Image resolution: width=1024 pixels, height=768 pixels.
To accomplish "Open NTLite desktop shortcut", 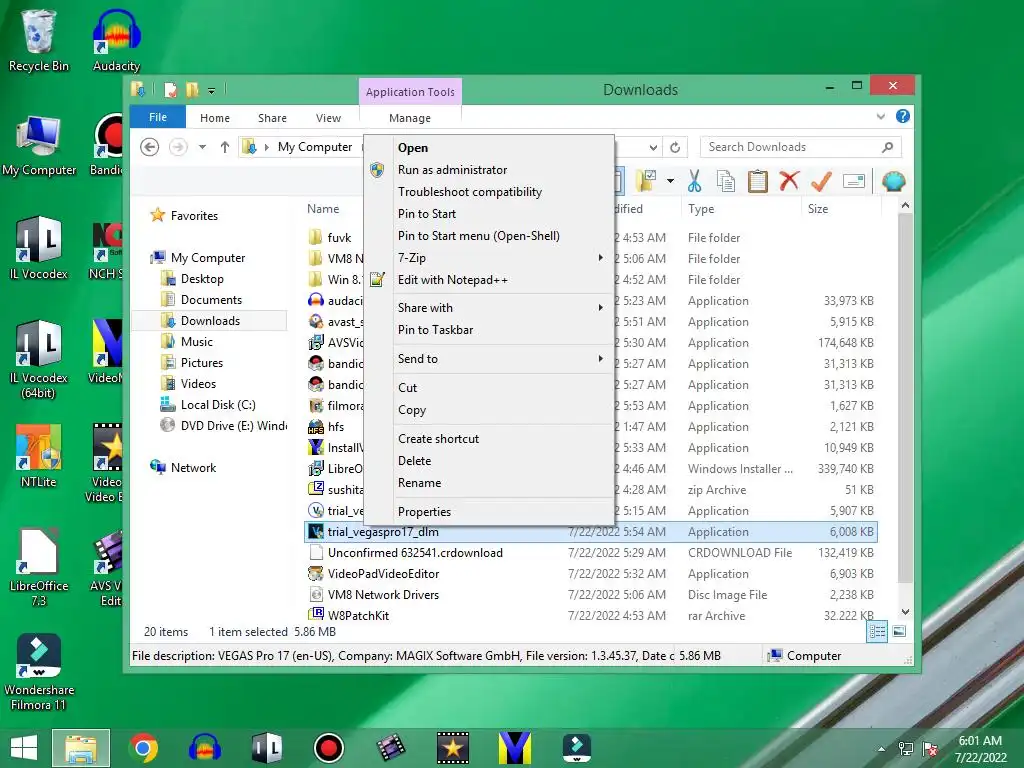I will [x=39, y=456].
